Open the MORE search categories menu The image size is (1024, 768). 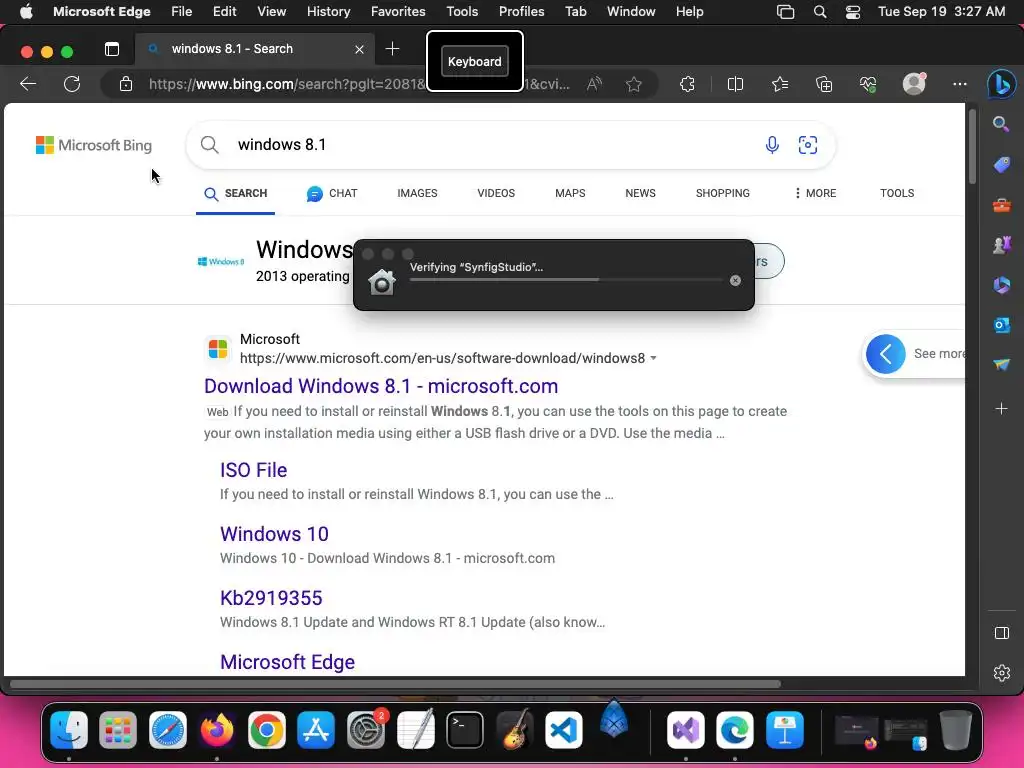(815, 193)
